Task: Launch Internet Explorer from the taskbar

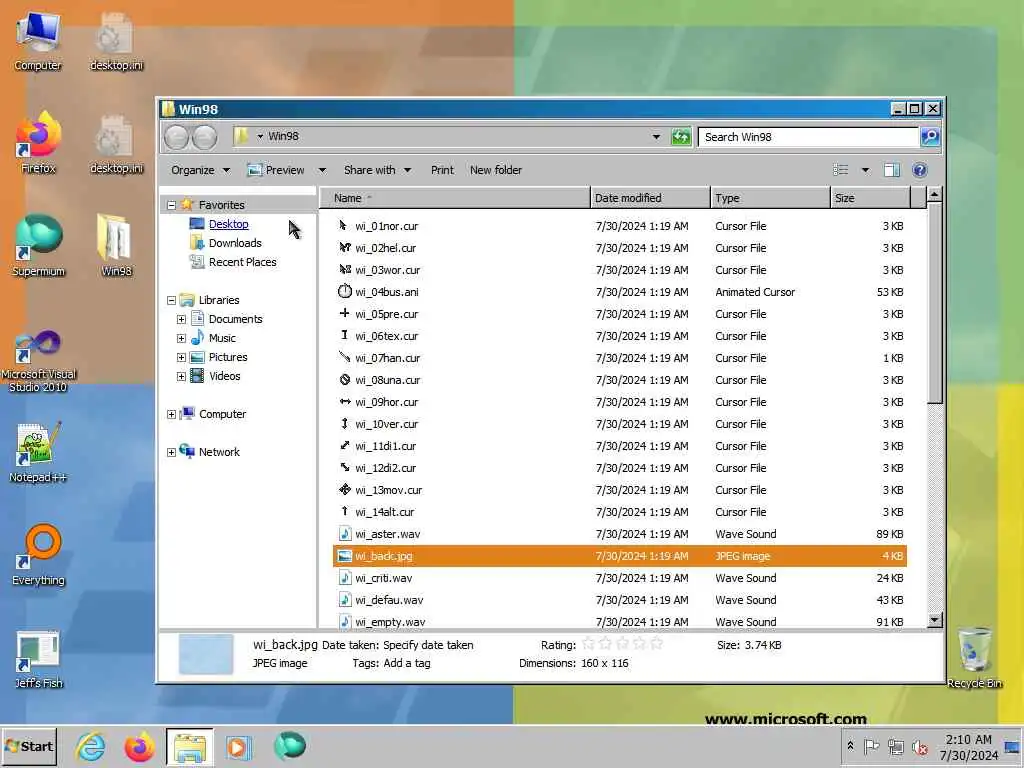Action: coord(90,746)
